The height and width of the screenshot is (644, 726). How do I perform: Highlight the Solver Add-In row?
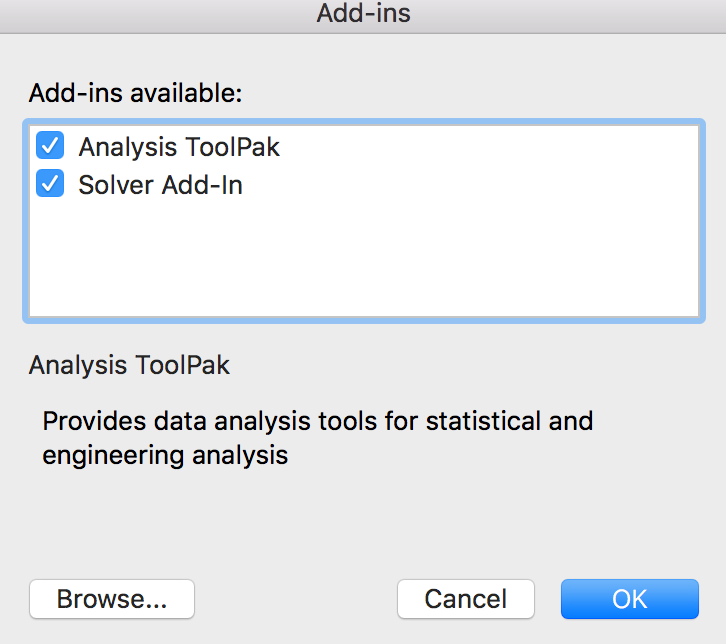click(160, 185)
